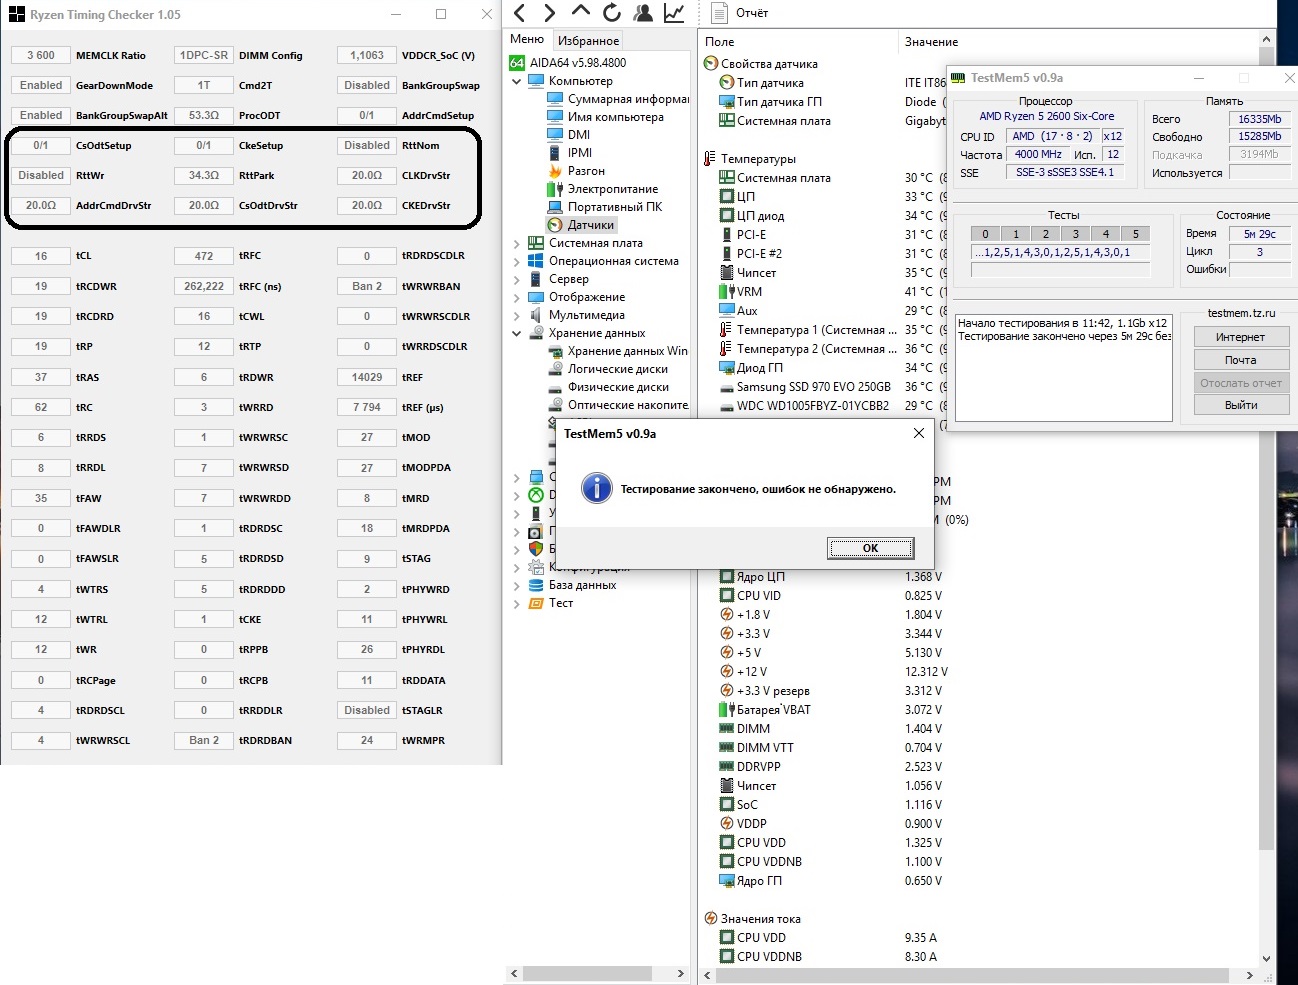Expand the Операционная система tree node

pyautogui.click(x=517, y=261)
